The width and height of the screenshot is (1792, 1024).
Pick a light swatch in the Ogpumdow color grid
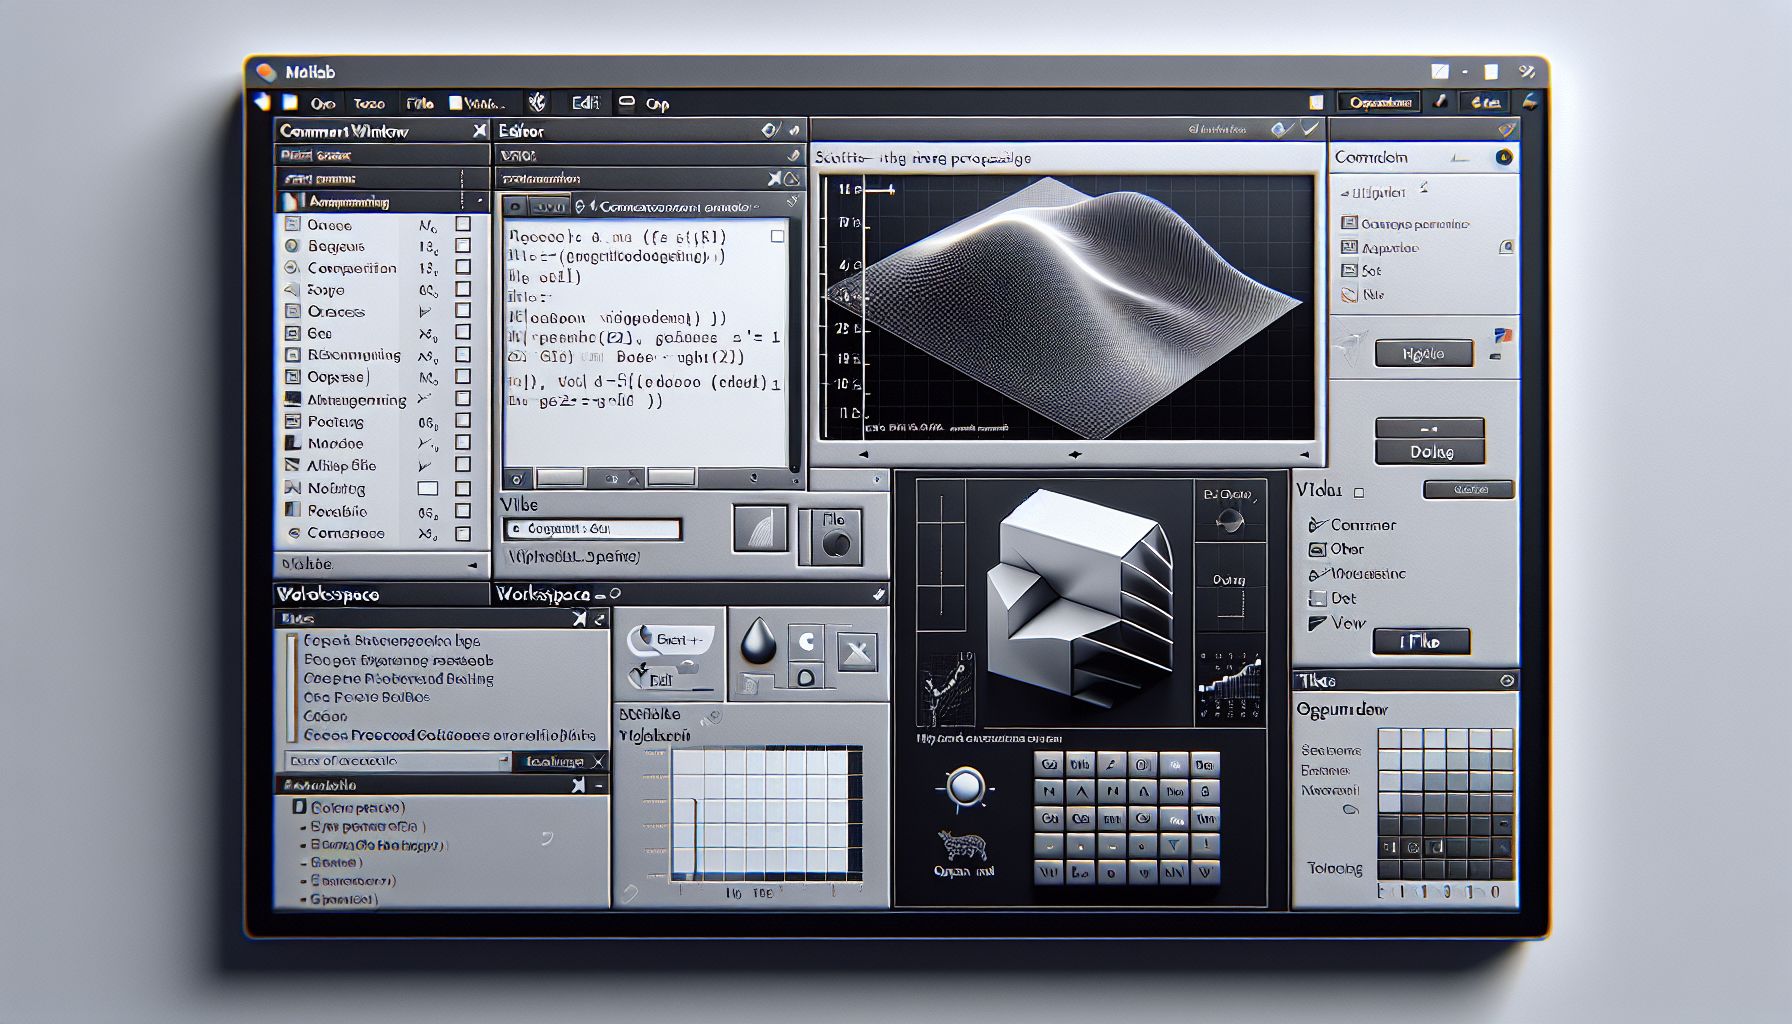(x=1390, y=740)
